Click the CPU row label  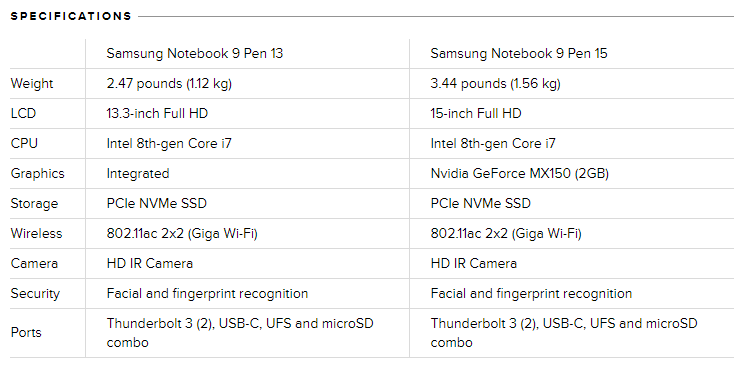coord(24,143)
